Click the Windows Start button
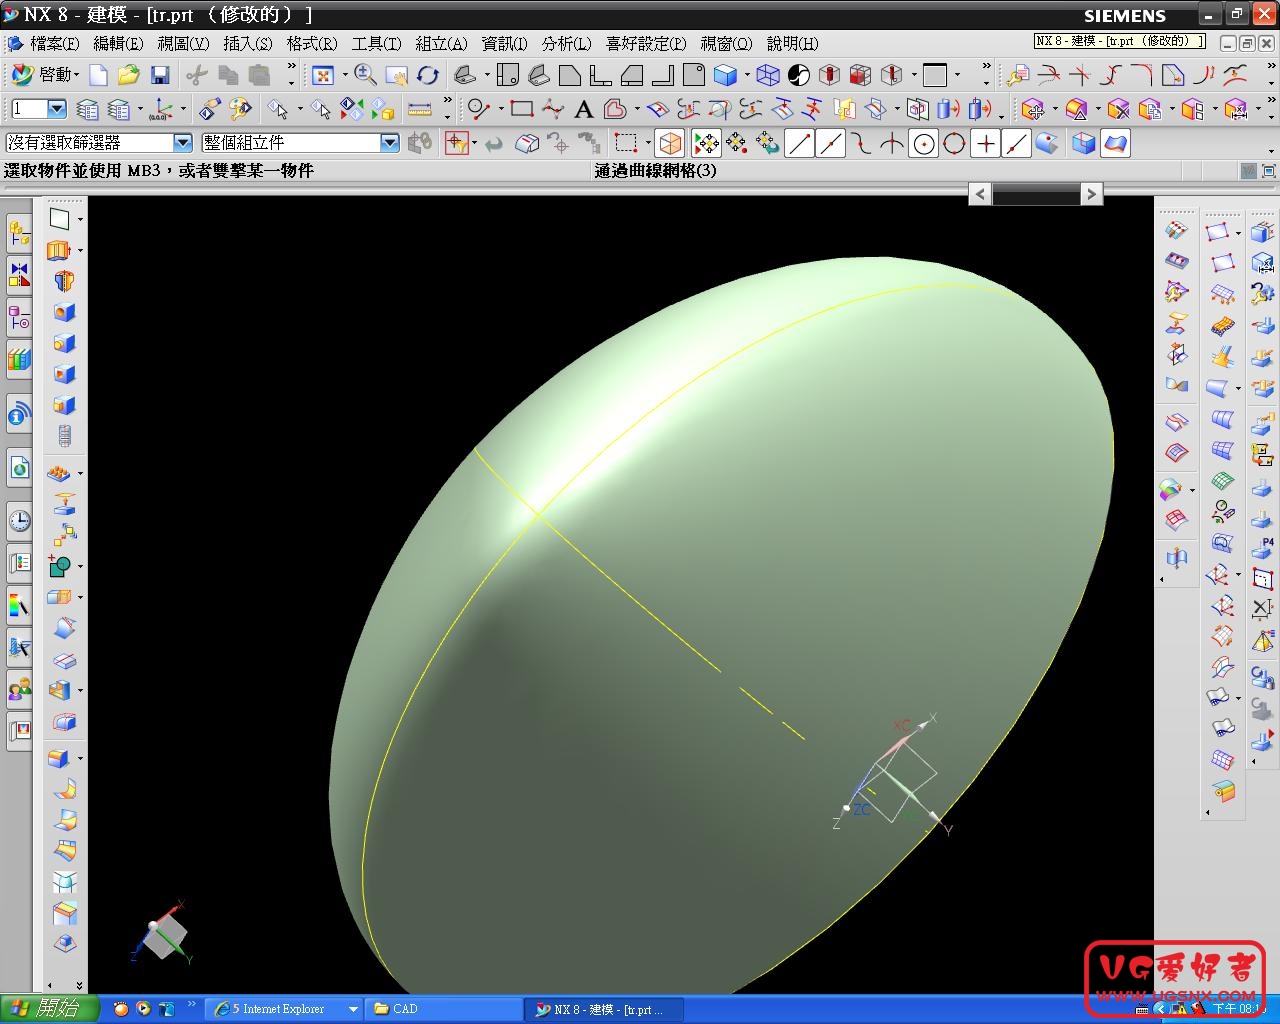 click(50, 1009)
